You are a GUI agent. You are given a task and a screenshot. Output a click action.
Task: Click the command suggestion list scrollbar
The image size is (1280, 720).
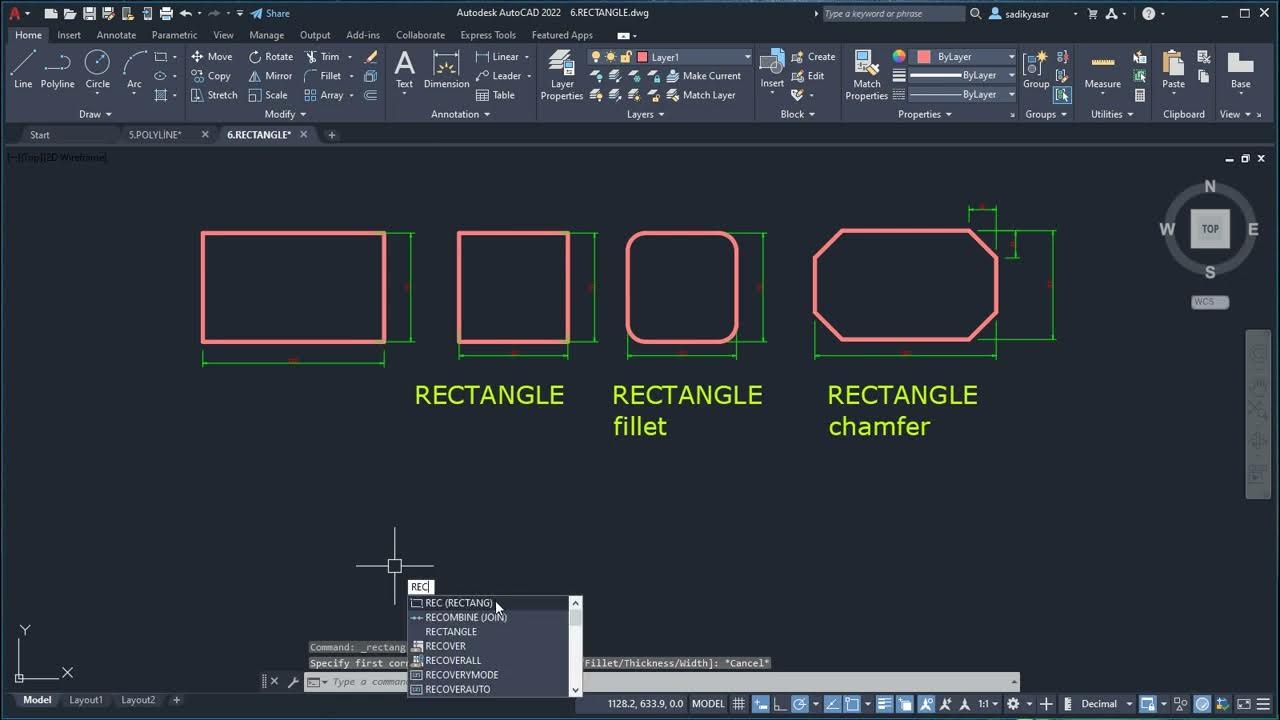[575, 646]
